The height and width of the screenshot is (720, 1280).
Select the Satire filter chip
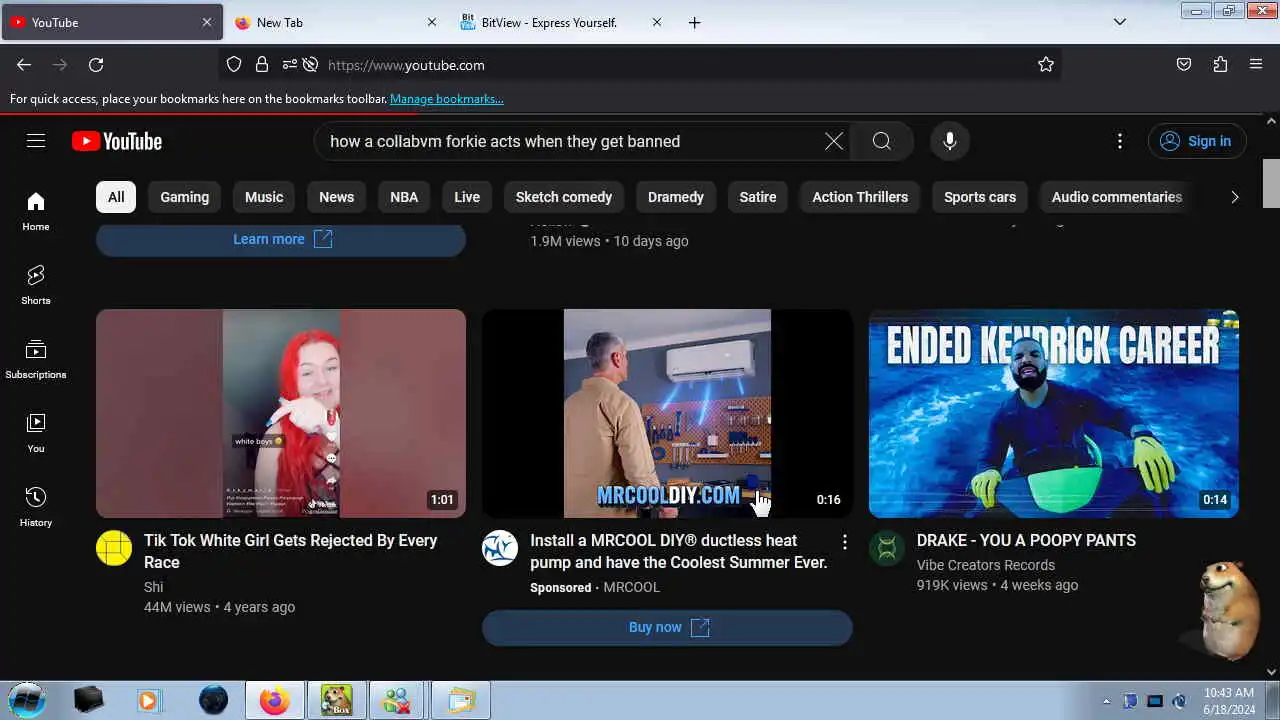758,197
